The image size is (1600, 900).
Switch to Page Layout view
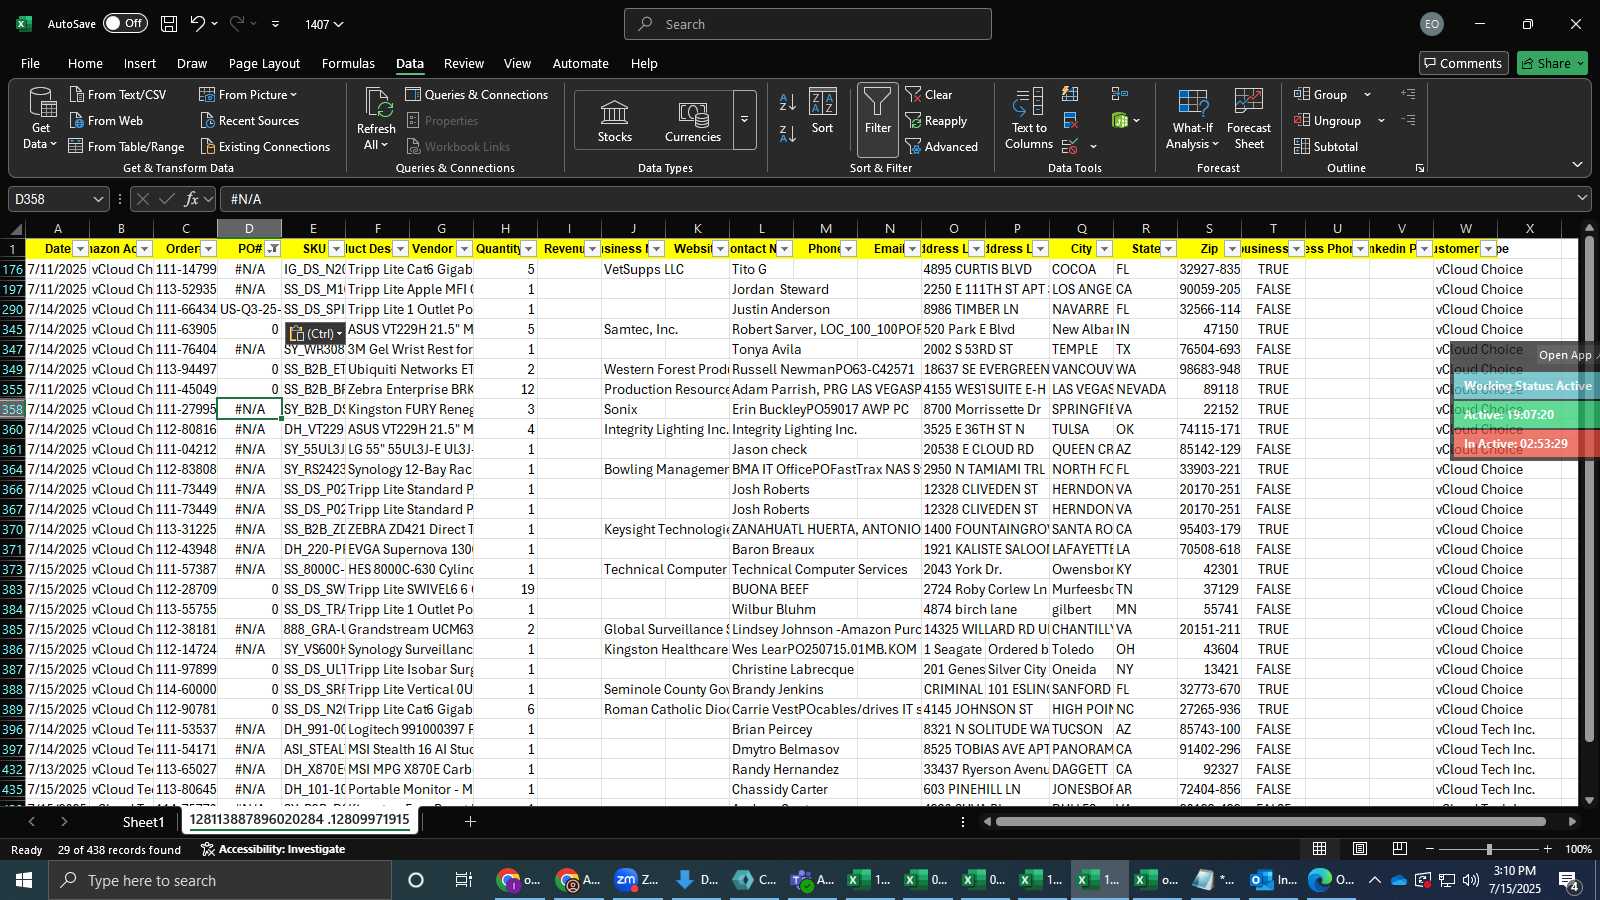pos(1360,849)
